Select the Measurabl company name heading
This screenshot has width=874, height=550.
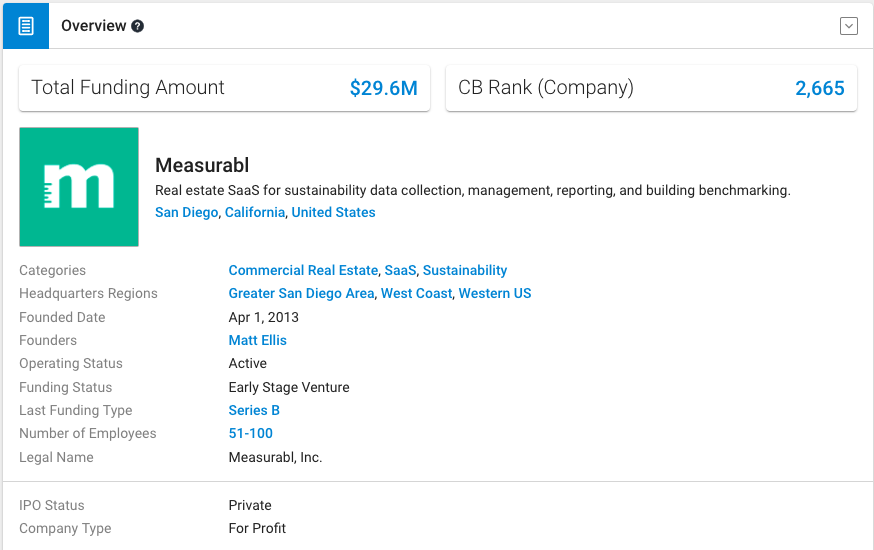pyautogui.click(x=202, y=166)
